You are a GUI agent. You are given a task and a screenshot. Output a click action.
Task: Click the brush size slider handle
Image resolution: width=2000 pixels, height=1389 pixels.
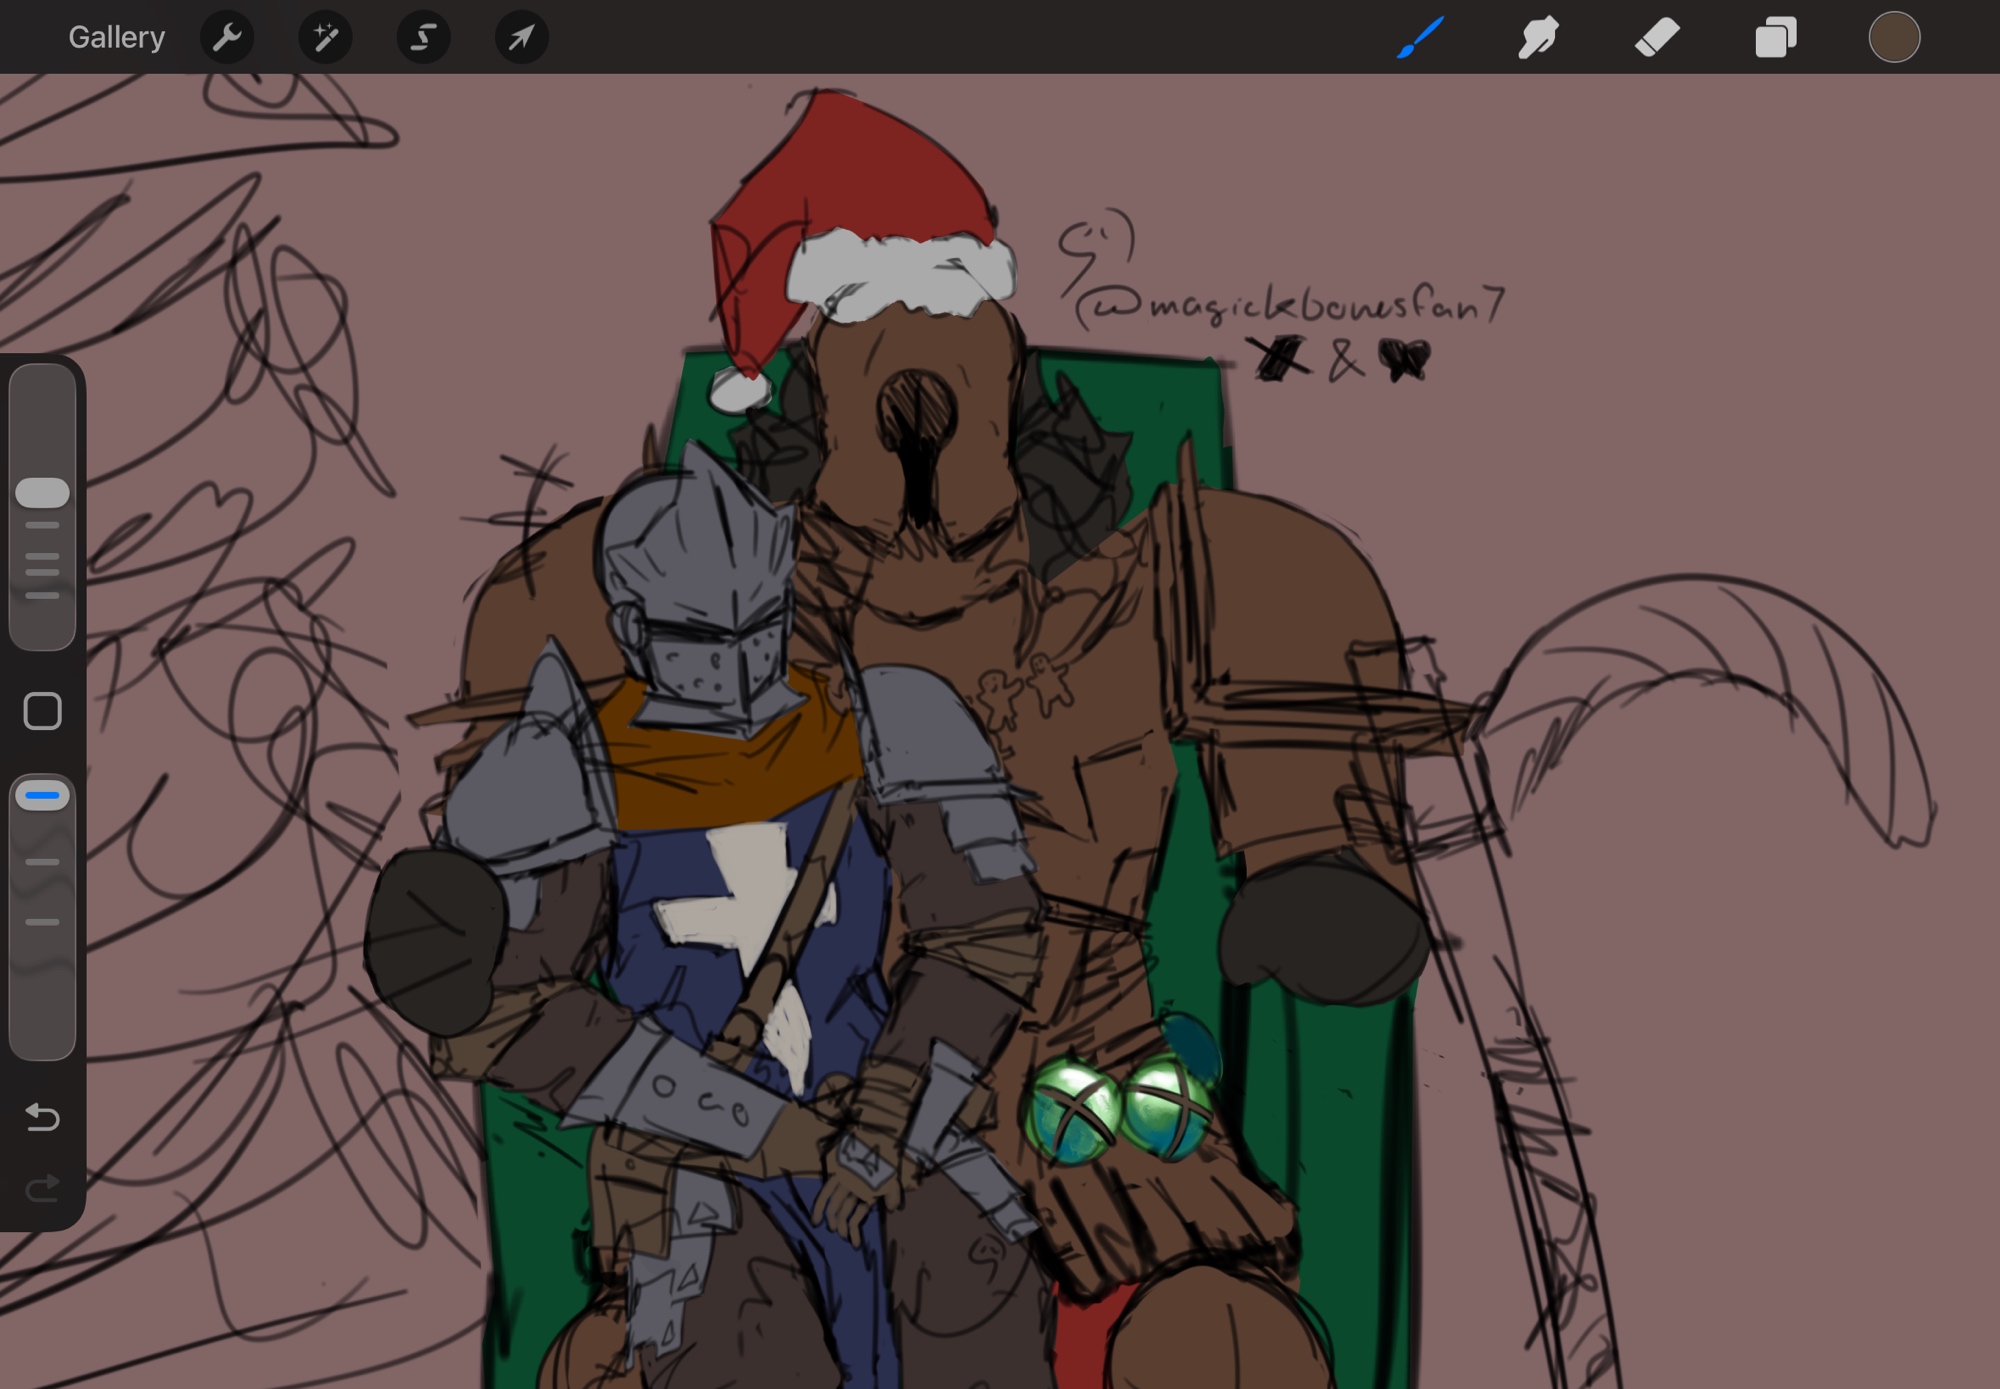click(x=42, y=492)
